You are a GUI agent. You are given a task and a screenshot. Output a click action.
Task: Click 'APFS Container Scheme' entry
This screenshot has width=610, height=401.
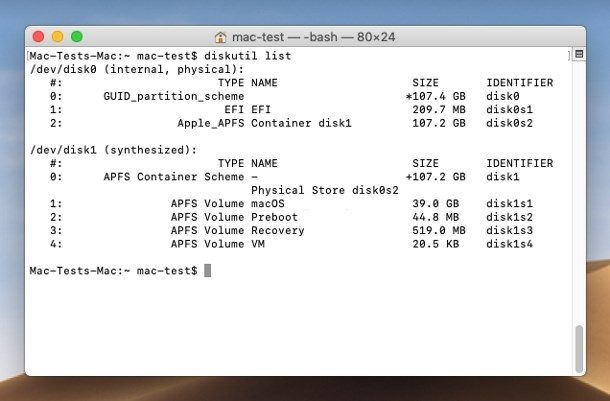[174, 177]
